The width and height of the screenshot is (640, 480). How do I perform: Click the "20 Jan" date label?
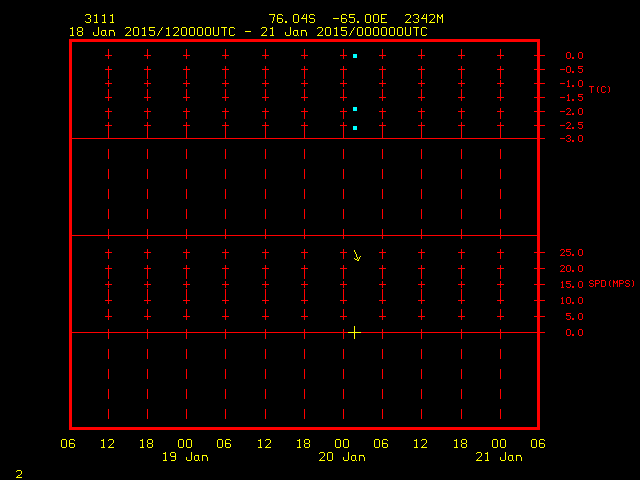[x=342, y=457]
